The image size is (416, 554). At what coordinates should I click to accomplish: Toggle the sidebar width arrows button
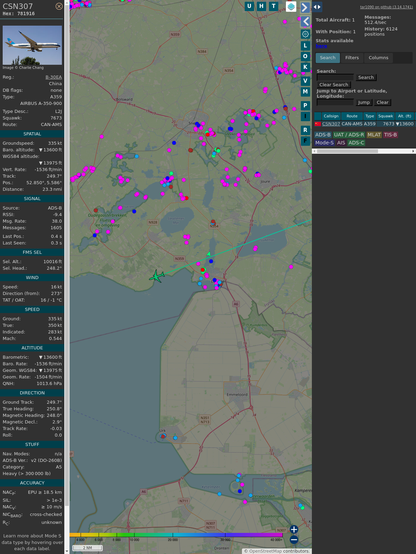317,7
